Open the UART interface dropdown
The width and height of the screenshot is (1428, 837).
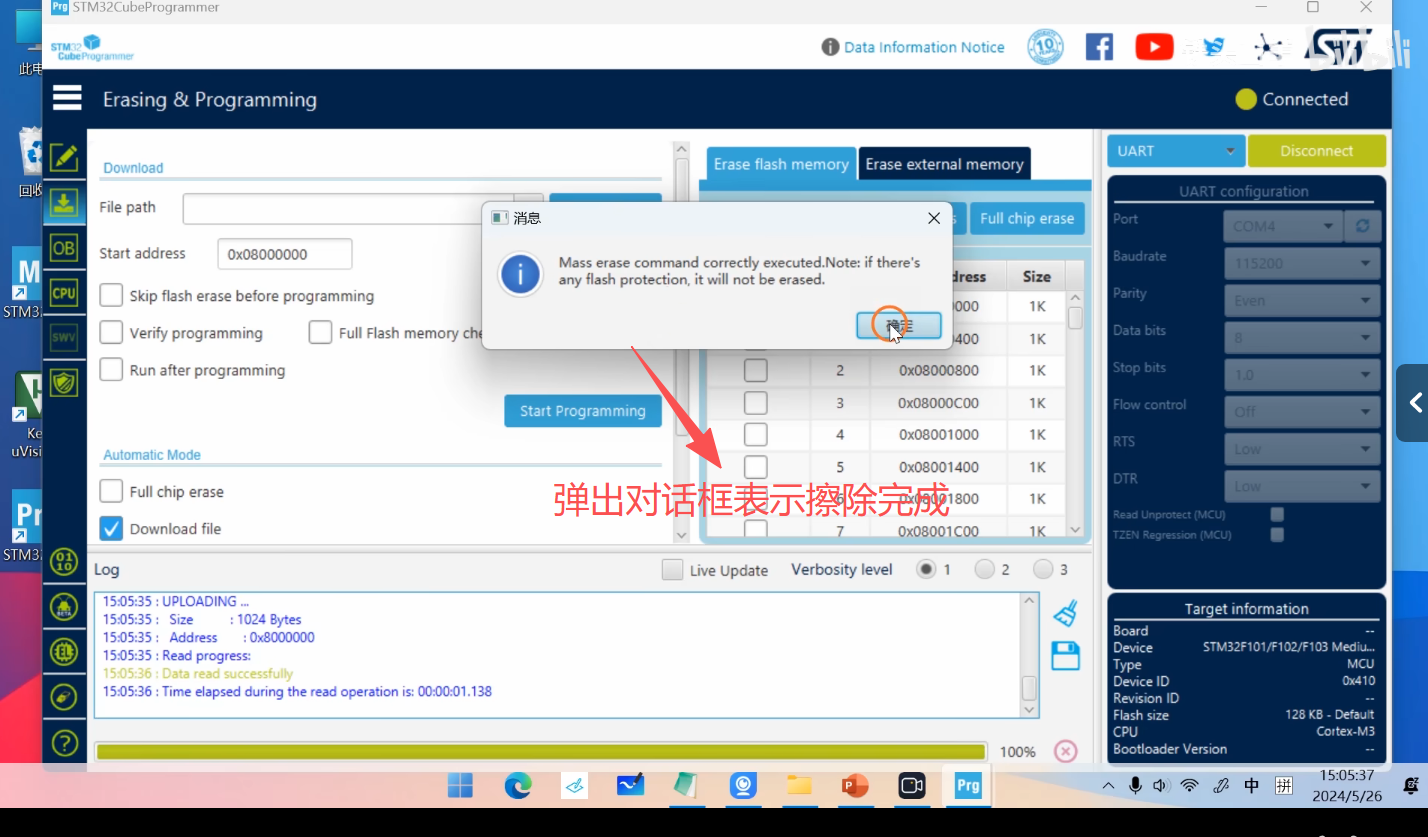pyautogui.click(x=1176, y=151)
